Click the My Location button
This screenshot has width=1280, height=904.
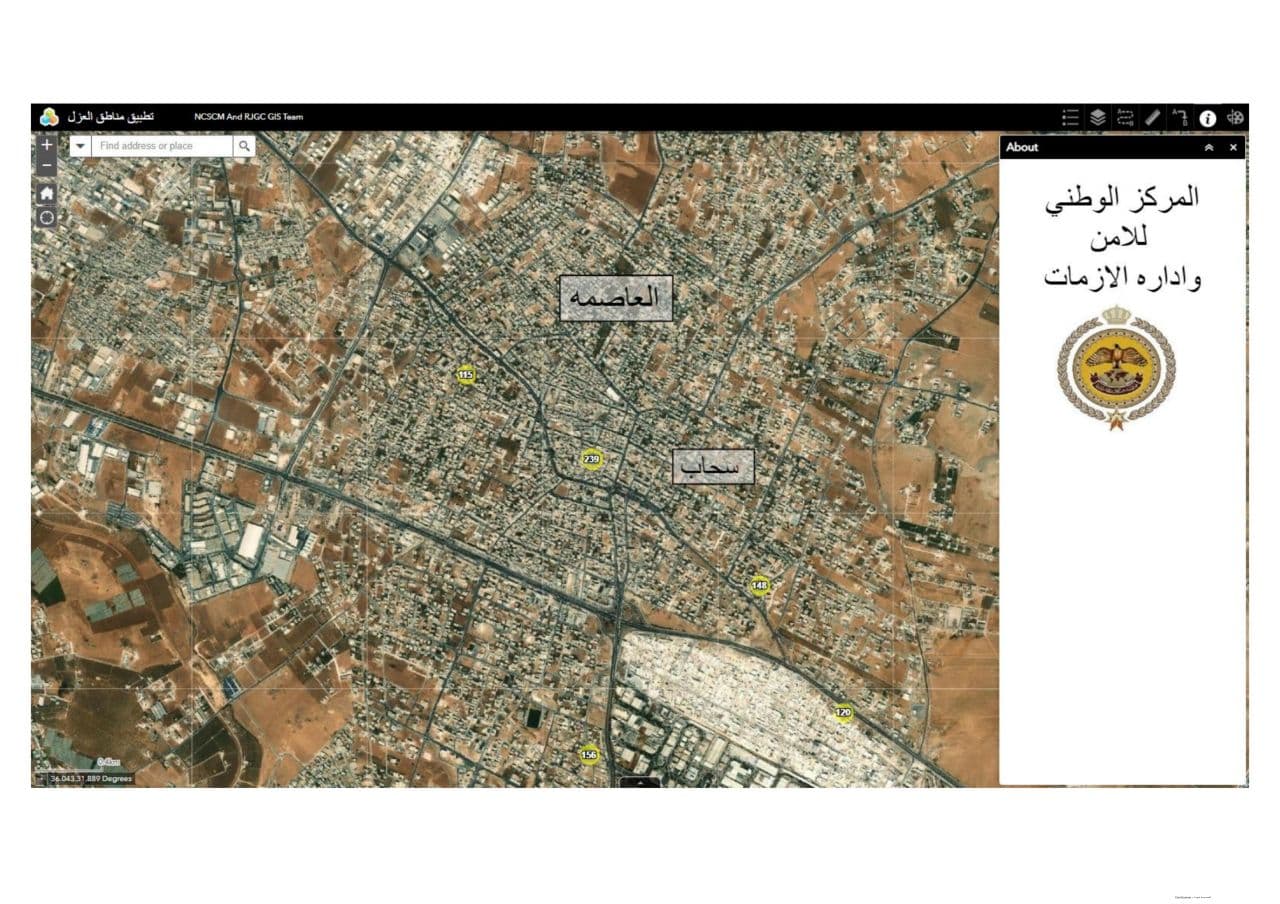(x=47, y=217)
